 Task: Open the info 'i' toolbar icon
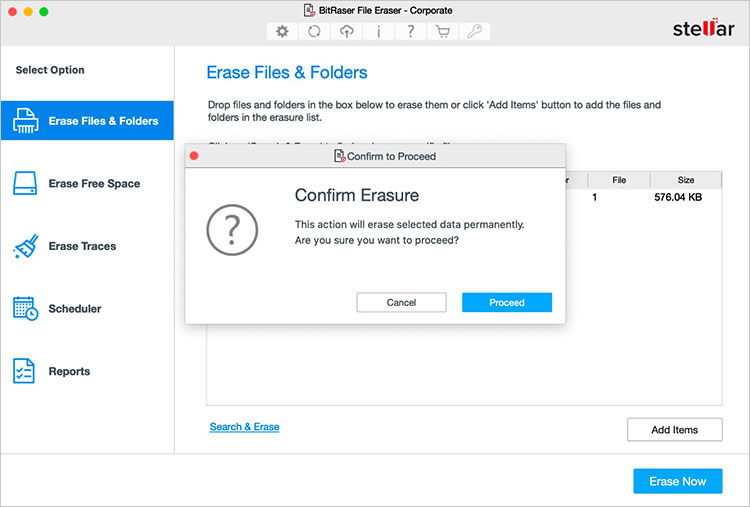tap(378, 32)
